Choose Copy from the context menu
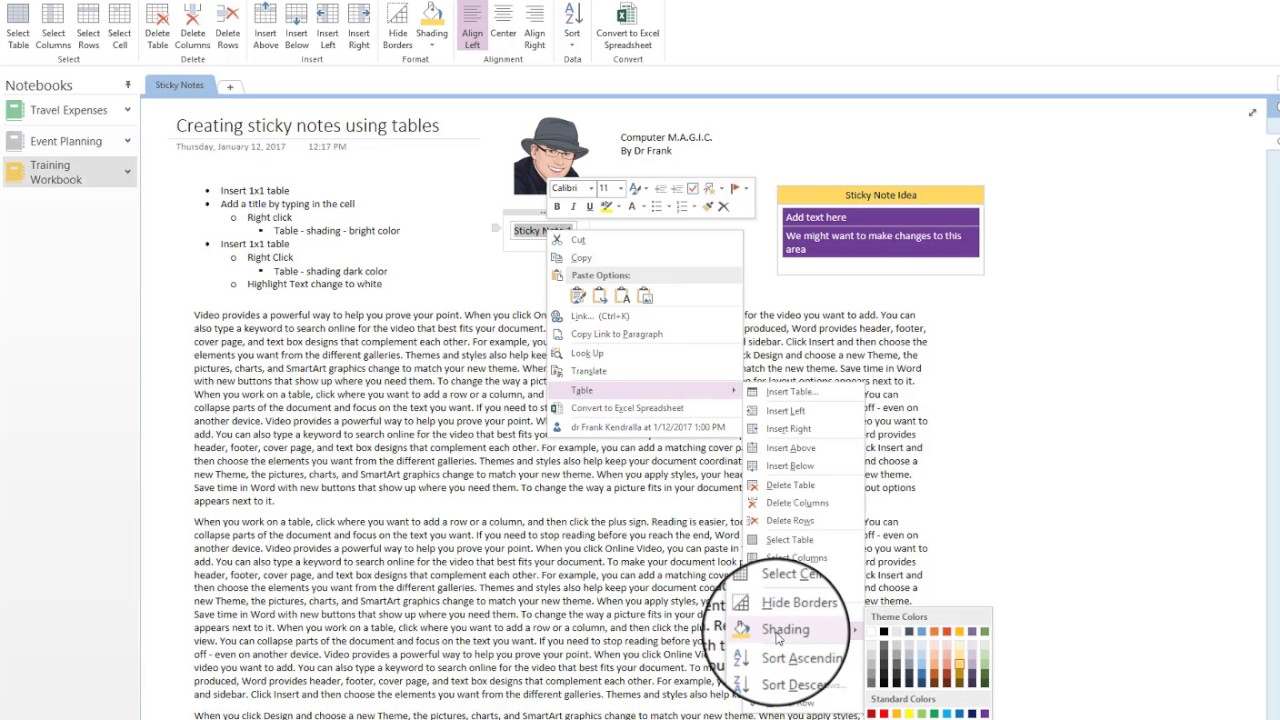1280x720 pixels. (646, 258)
